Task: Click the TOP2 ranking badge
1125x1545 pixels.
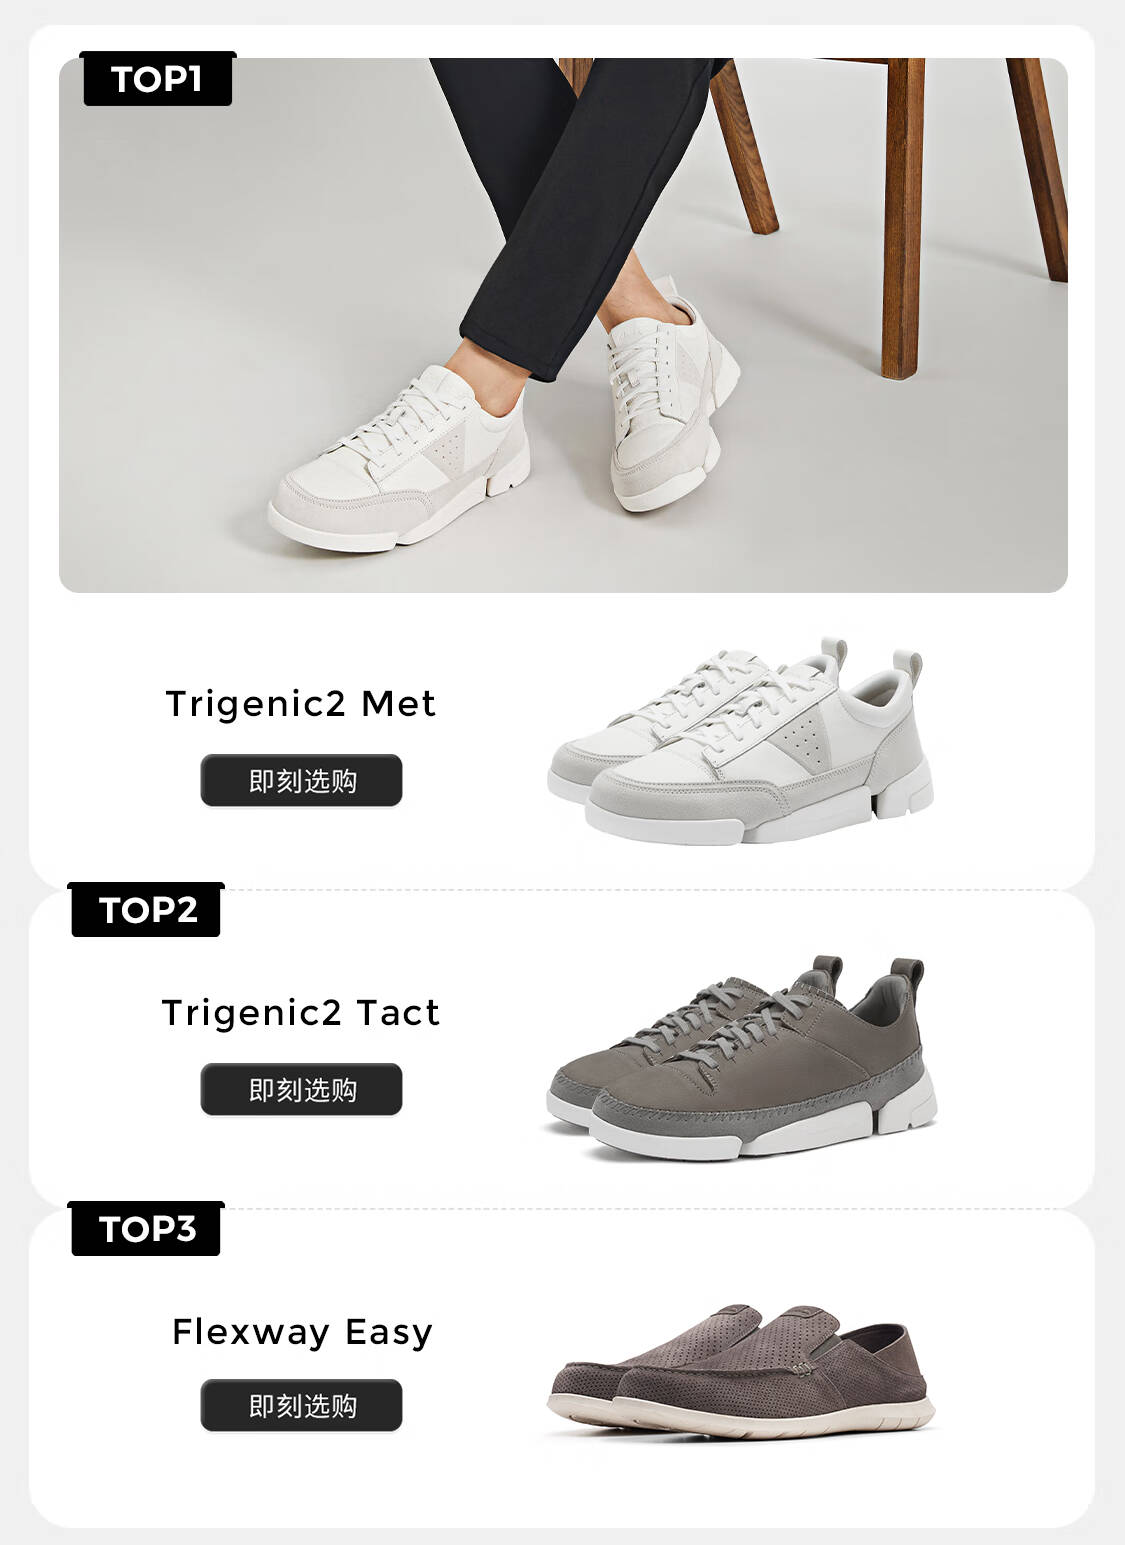Action: click(147, 910)
